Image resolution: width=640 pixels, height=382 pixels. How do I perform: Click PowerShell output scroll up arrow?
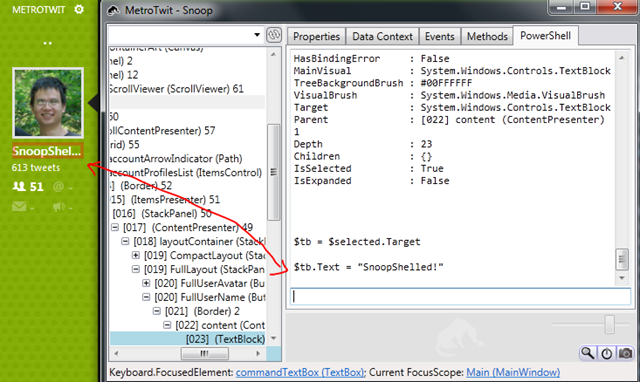(622, 58)
